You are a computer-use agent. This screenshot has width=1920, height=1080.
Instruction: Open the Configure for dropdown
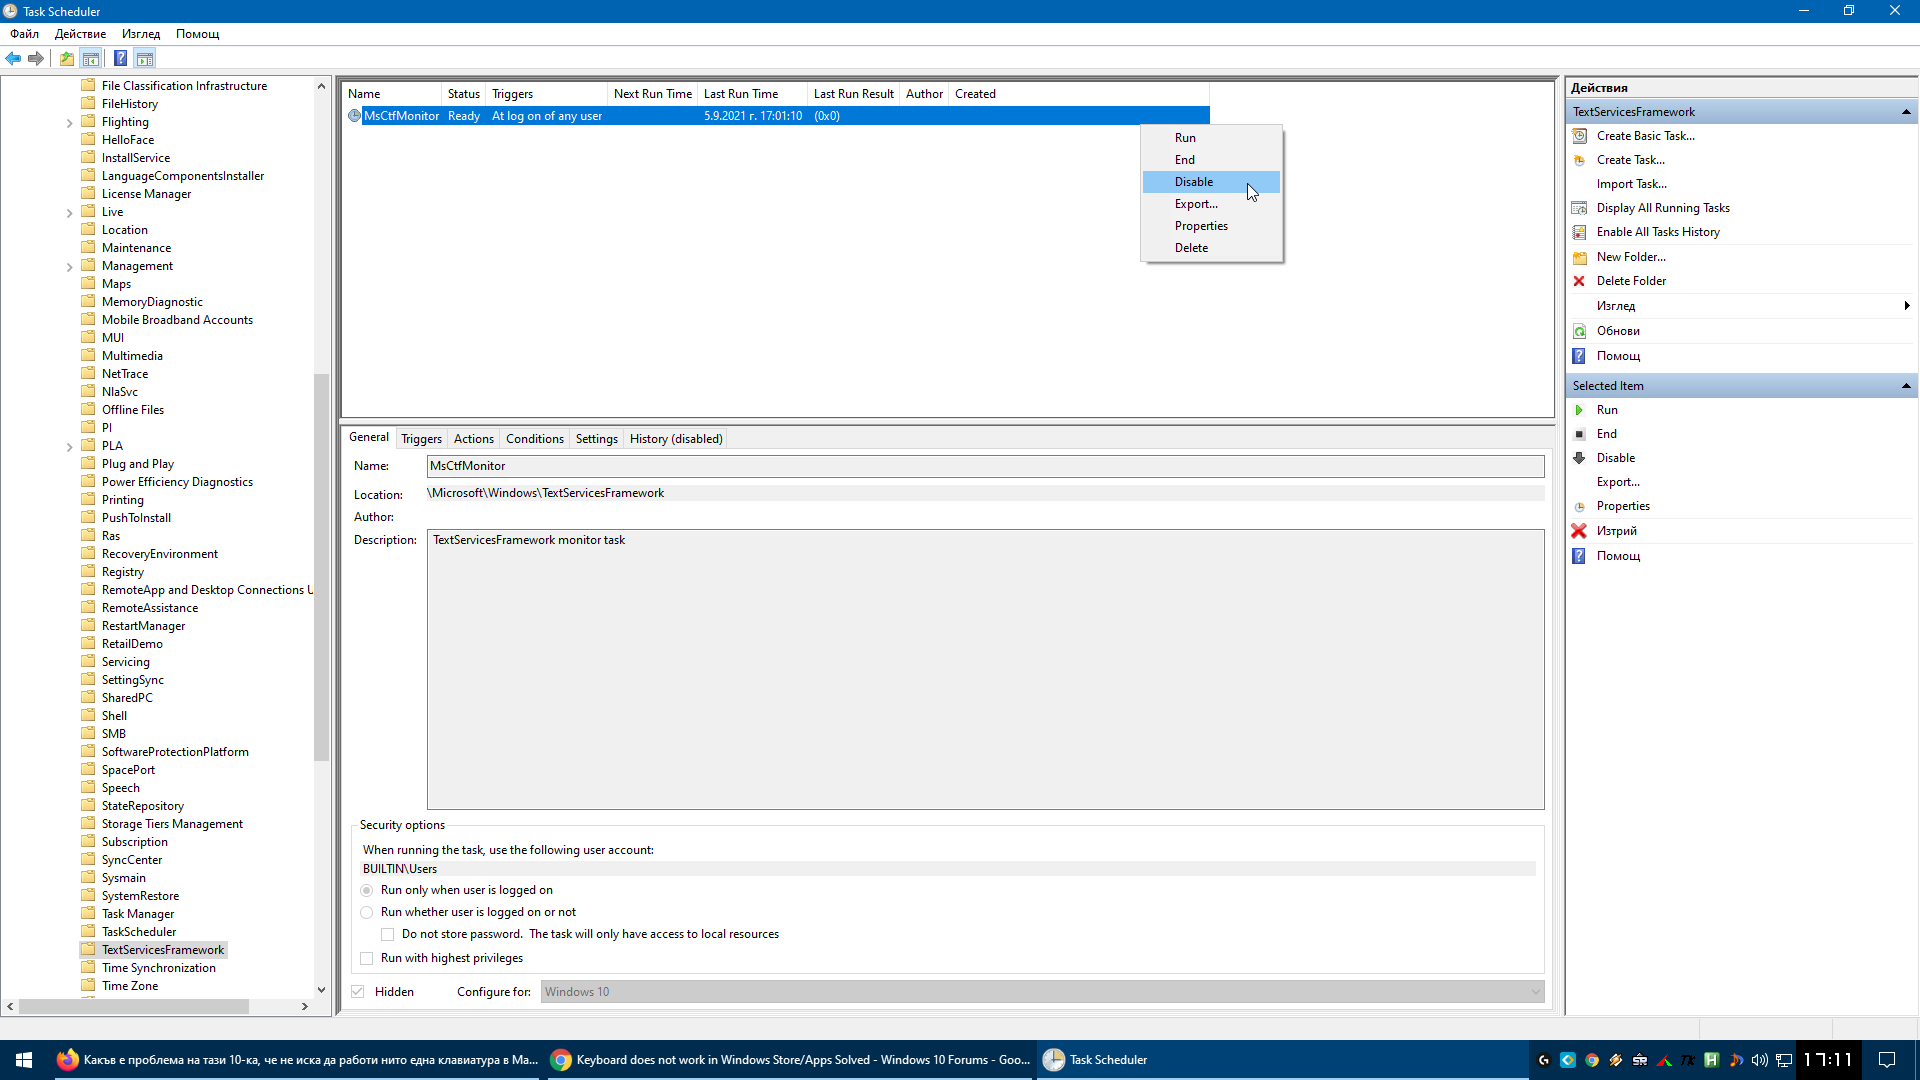point(1042,992)
